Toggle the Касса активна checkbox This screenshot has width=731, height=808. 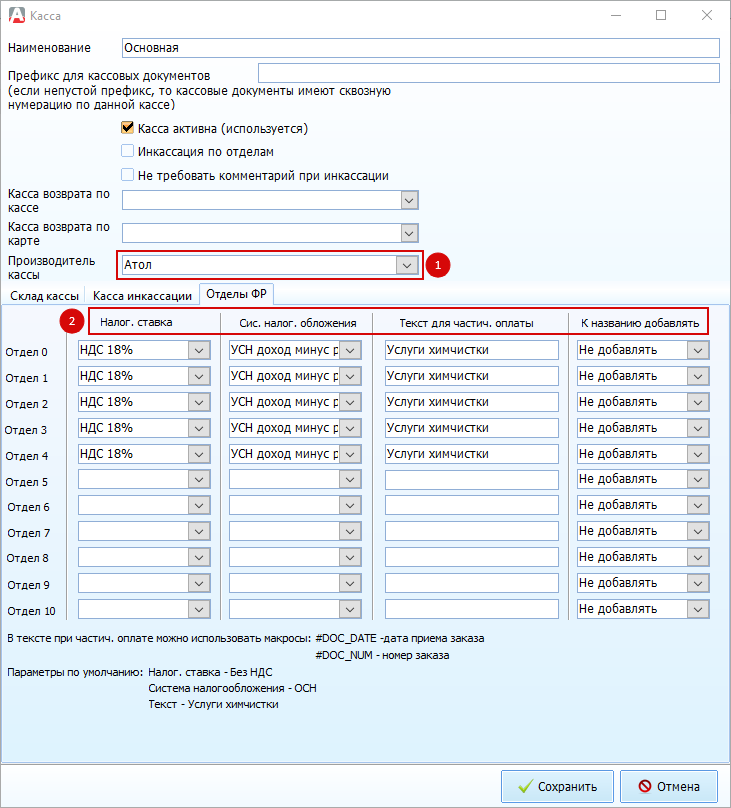click(127, 127)
